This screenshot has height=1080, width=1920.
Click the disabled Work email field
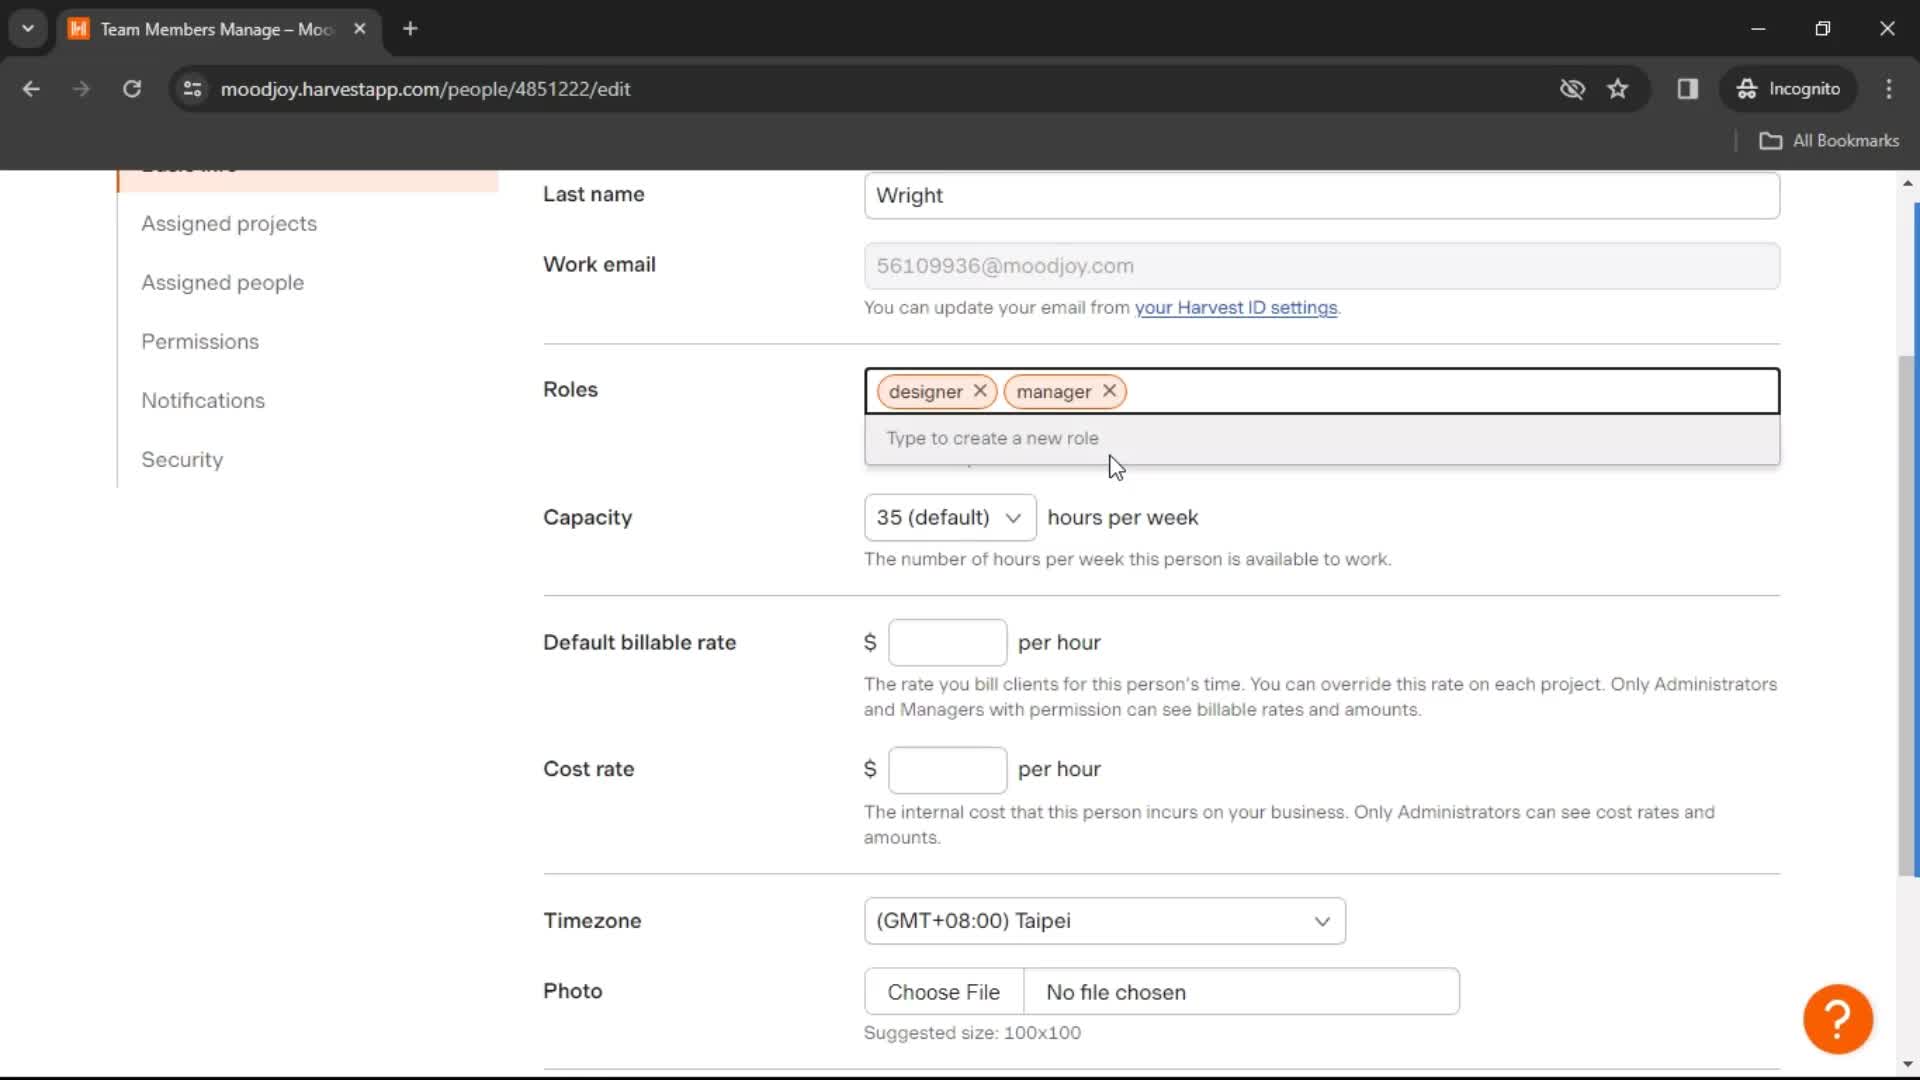[x=1321, y=266]
